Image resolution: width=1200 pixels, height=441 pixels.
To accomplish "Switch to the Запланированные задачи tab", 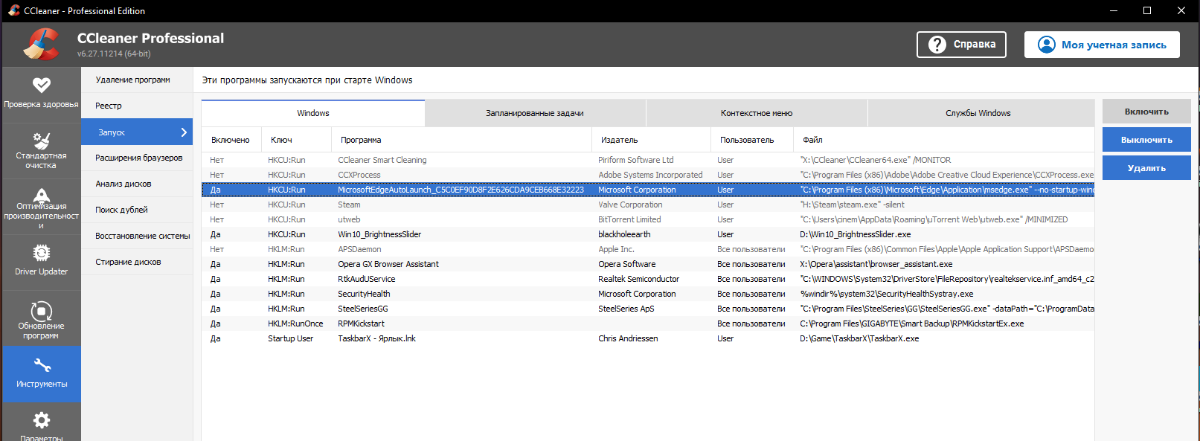I will click(x=535, y=113).
